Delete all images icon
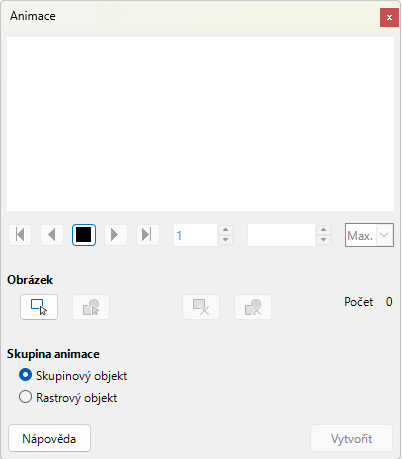Viewport: 402px width, 459px height. tap(253, 307)
